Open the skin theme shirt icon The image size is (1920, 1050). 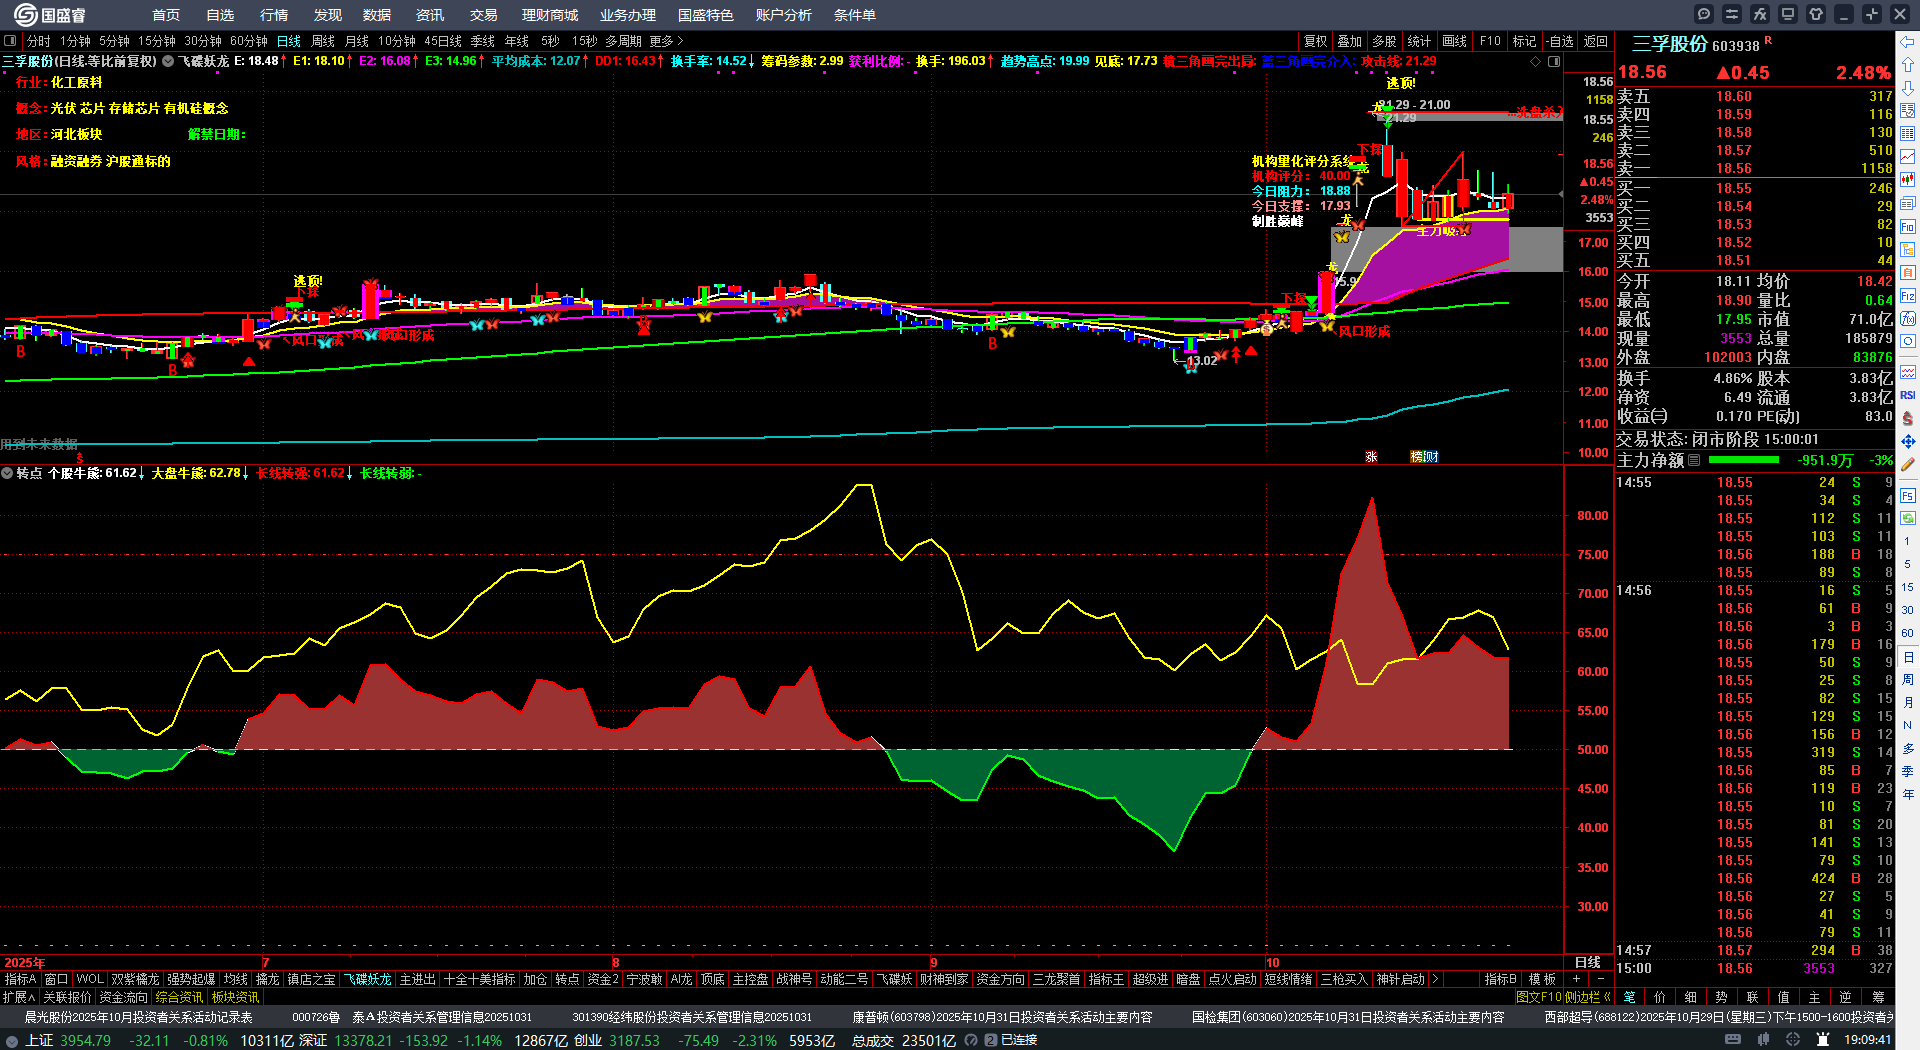point(1816,14)
